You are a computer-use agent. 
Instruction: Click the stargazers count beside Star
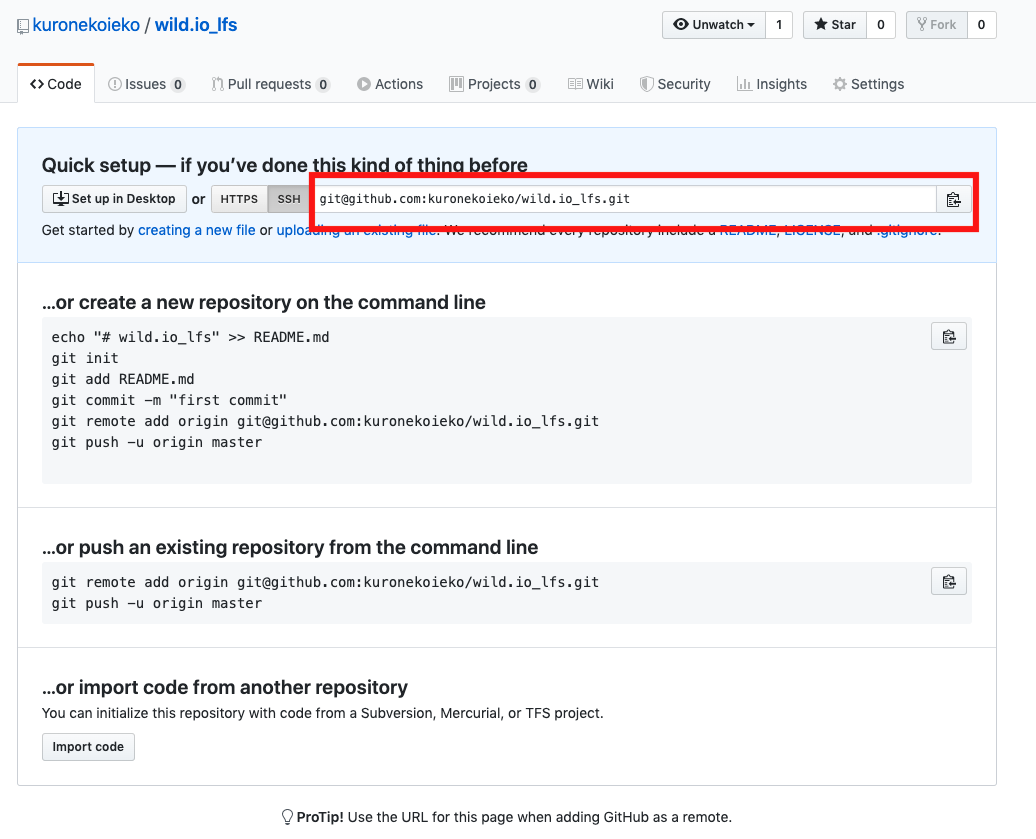click(878, 25)
